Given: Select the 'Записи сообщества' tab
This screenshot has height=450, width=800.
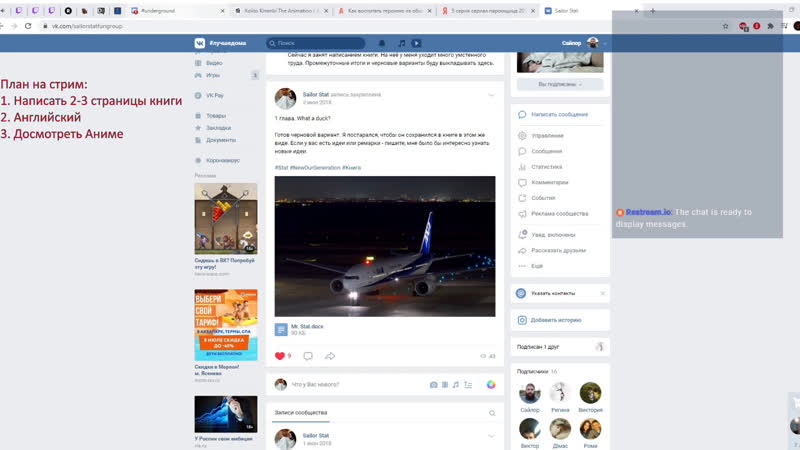Looking at the screenshot, I should (x=301, y=412).
